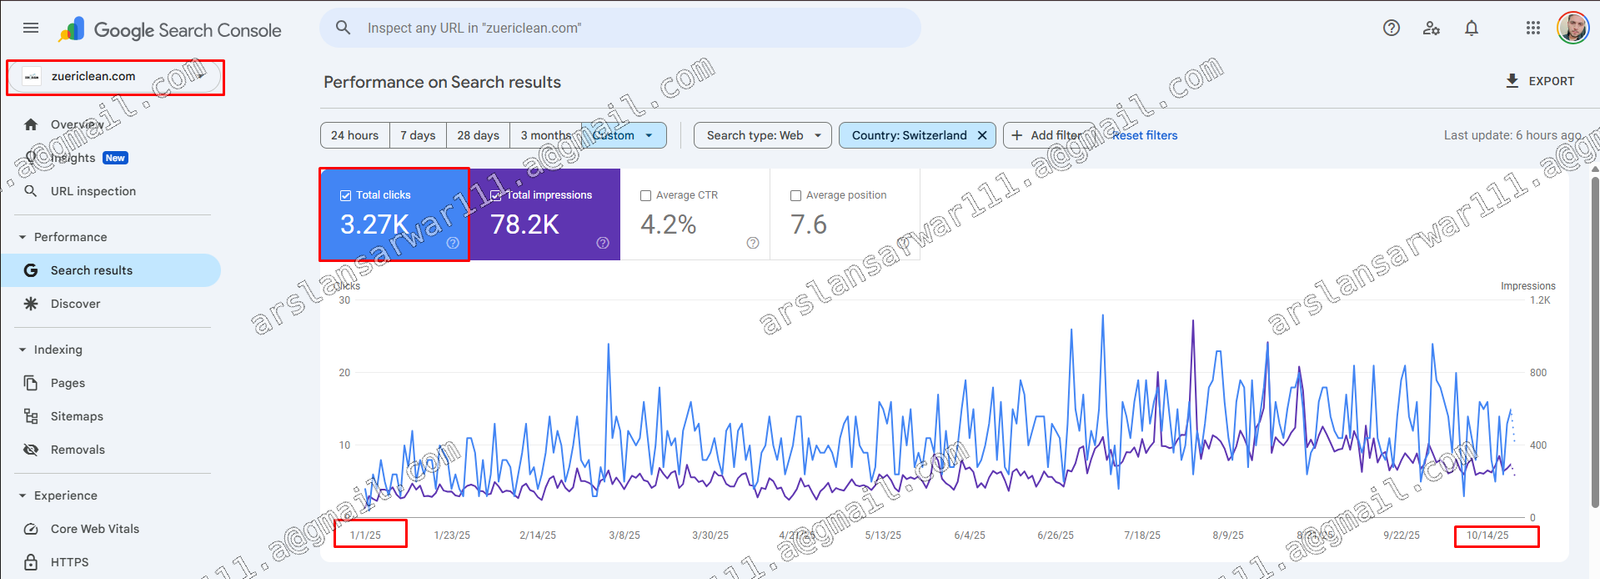The width and height of the screenshot is (1600, 579).
Task: Open the notifications bell
Action: tap(1471, 28)
